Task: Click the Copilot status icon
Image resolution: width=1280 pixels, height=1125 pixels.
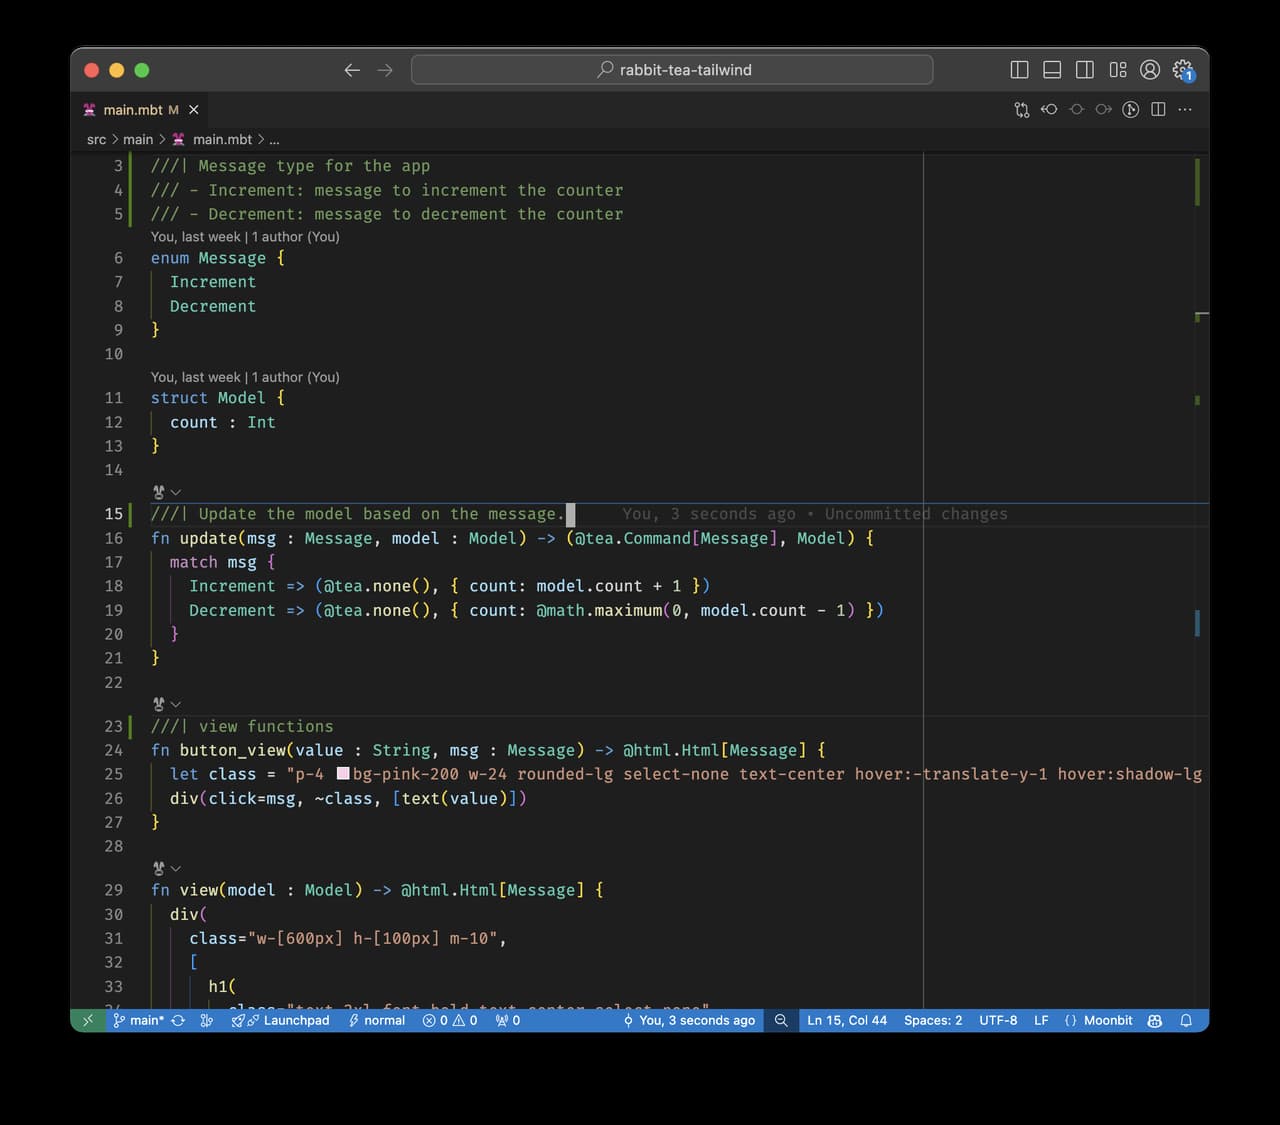Action: click(x=1155, y=1020)
